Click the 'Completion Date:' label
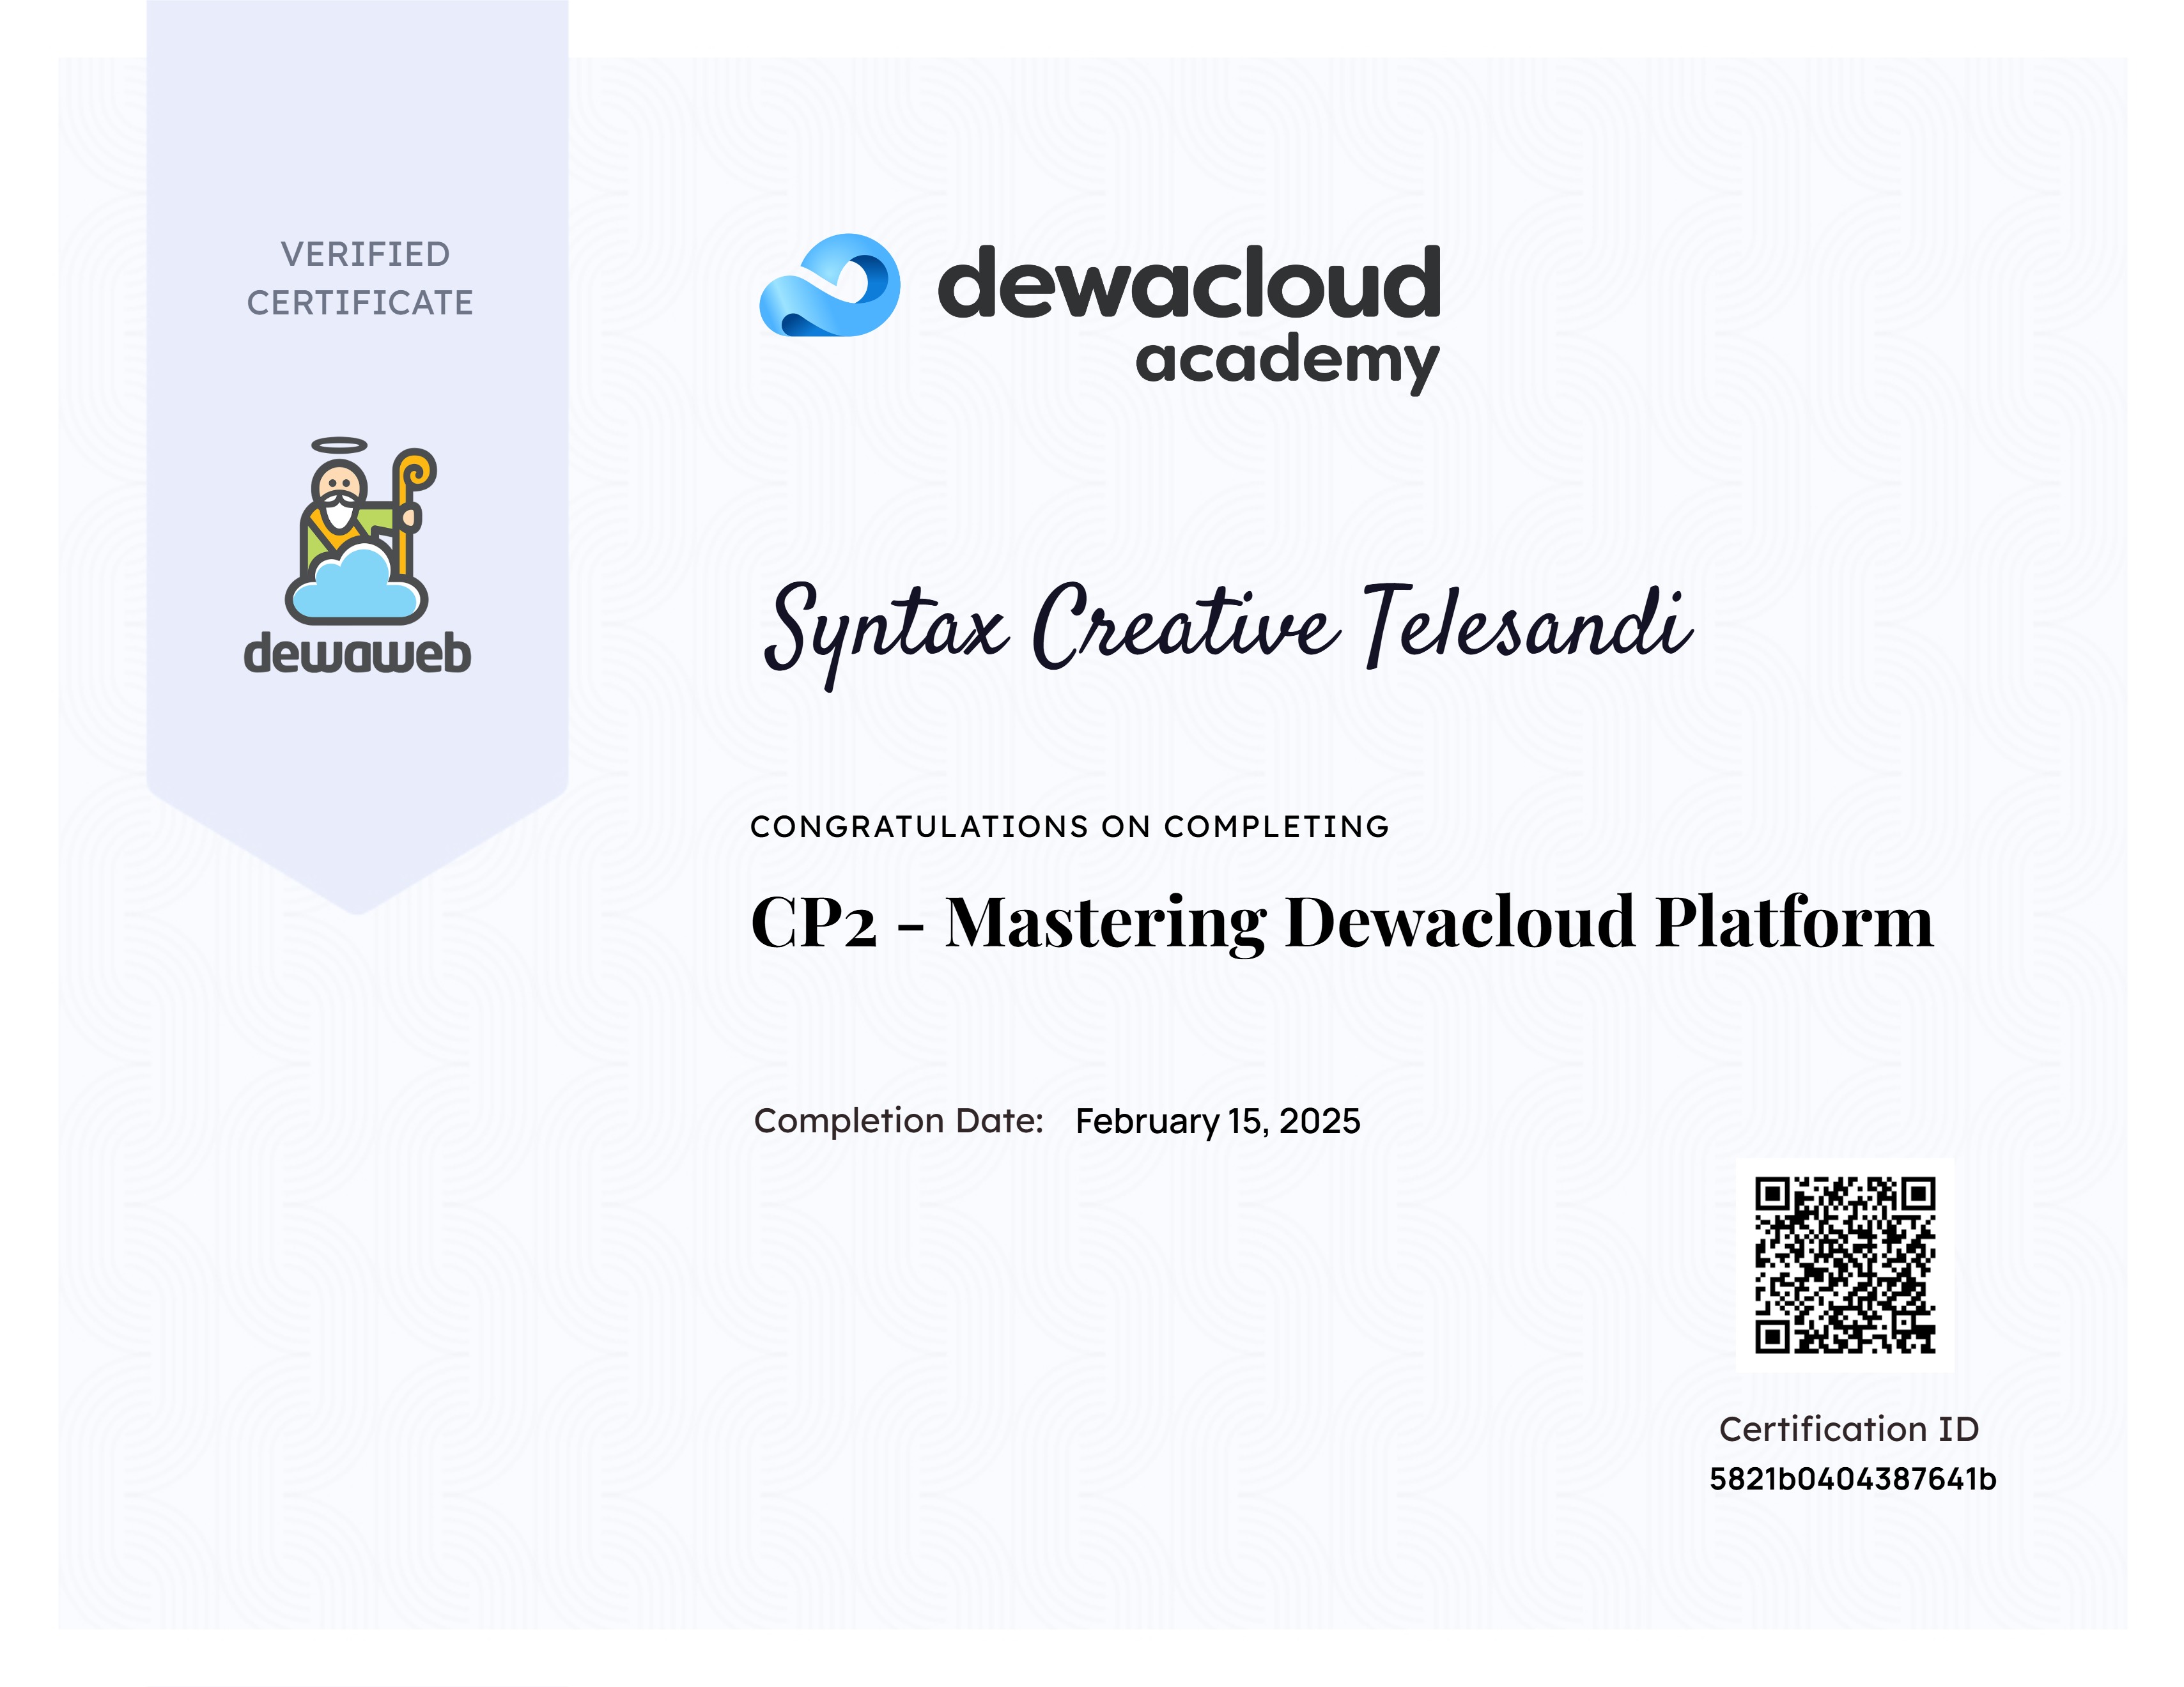 pos(898,1120)
